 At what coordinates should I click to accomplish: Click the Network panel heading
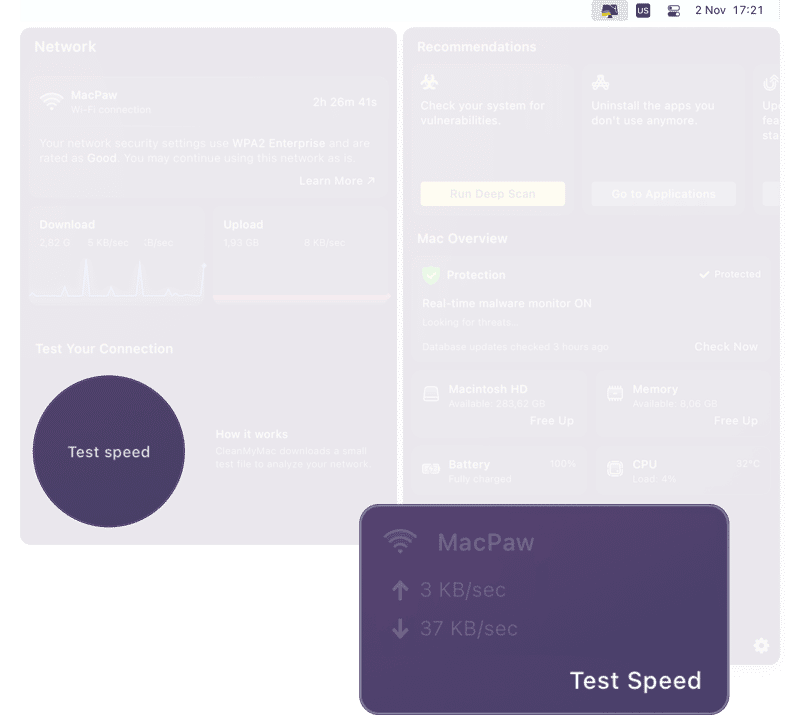coord(65,46)
